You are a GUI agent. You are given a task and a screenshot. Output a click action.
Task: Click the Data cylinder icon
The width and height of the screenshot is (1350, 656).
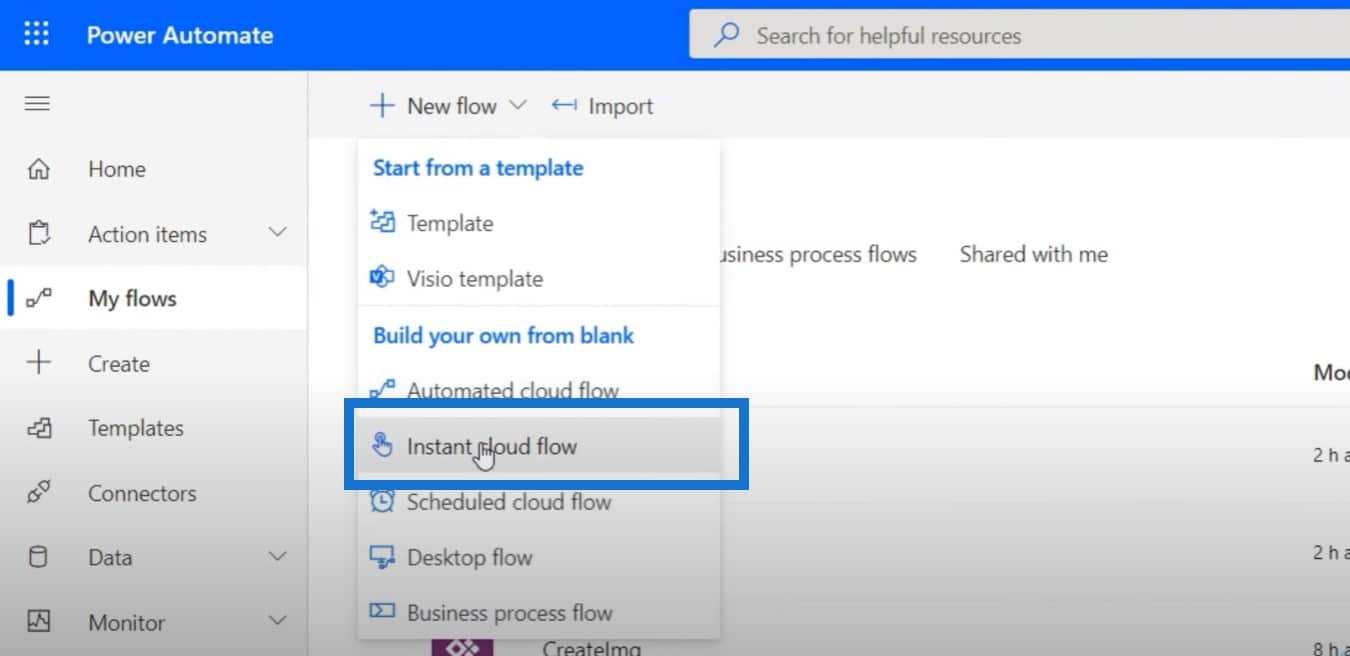pyautogui.click(x=38, y=558)
